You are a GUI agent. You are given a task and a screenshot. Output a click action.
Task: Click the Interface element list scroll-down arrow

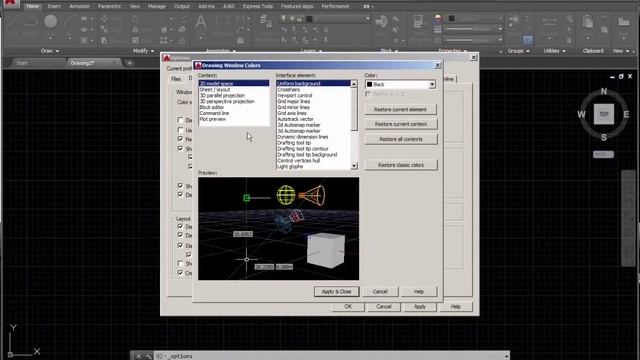[354, 166]
